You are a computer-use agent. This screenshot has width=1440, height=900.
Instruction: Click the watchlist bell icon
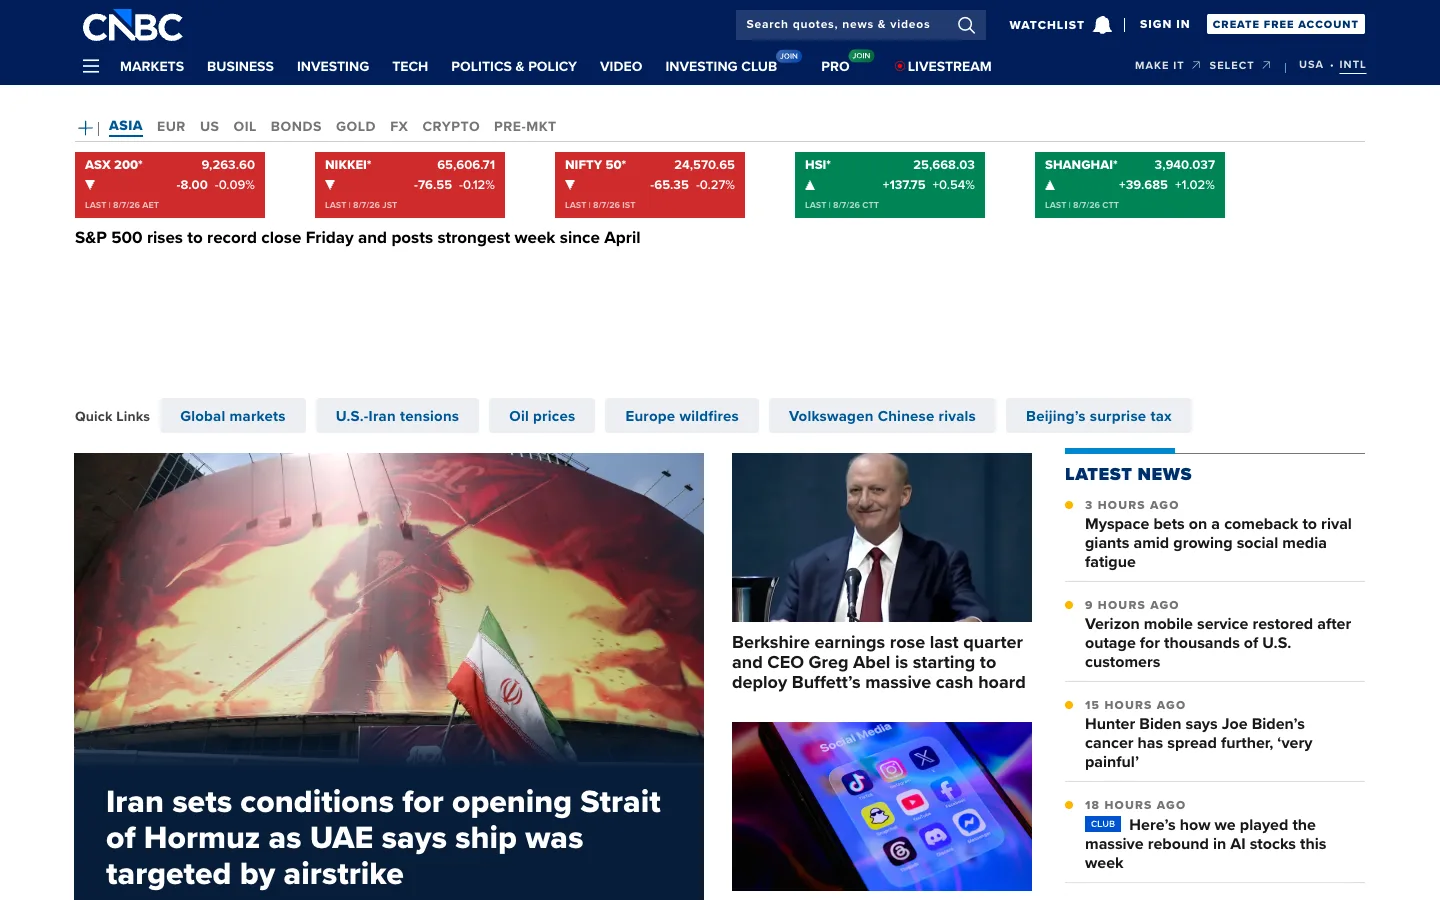tap(1102, 25)
